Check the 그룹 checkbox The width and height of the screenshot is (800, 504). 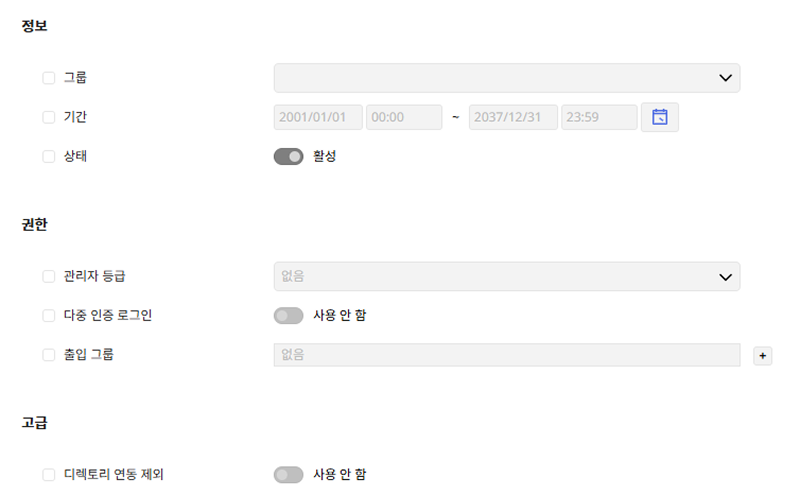coord(49,78)
